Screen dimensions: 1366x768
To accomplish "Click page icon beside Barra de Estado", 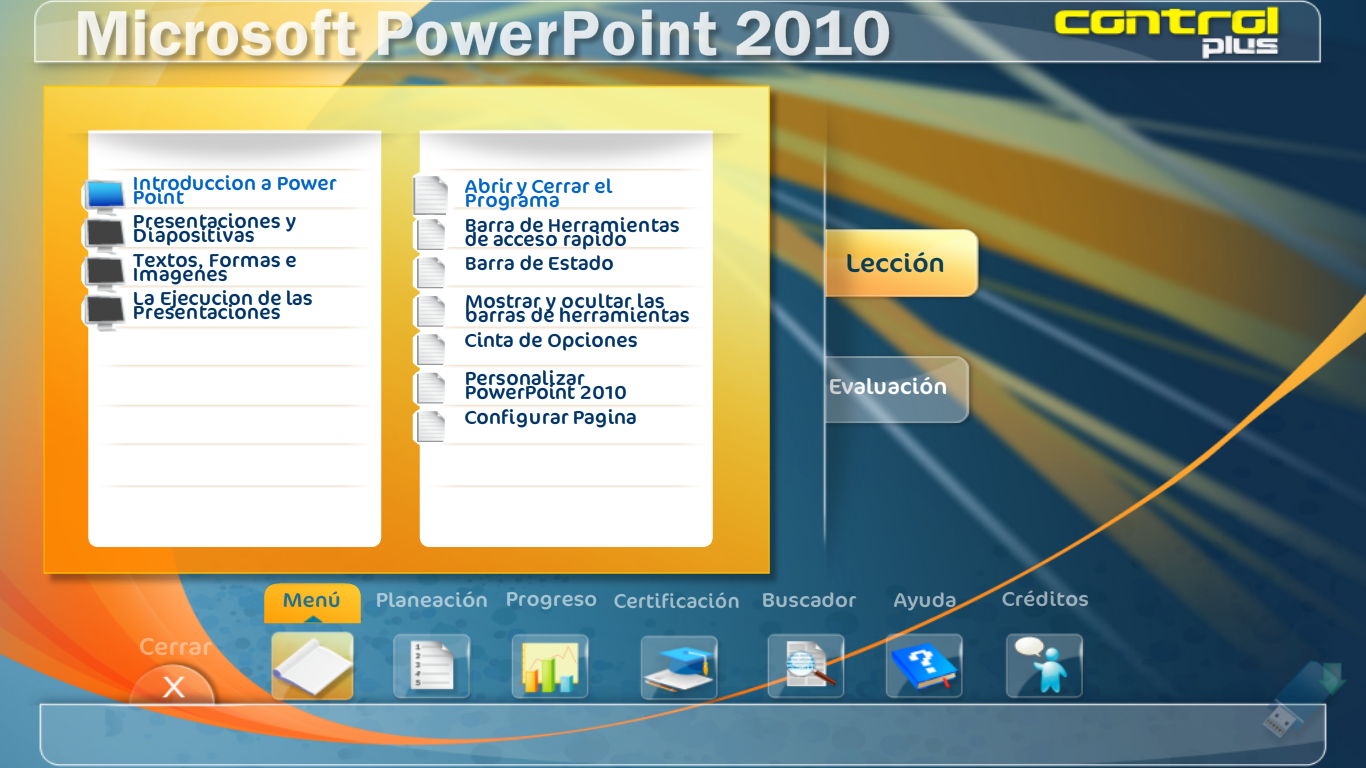I will pos(430,272).
